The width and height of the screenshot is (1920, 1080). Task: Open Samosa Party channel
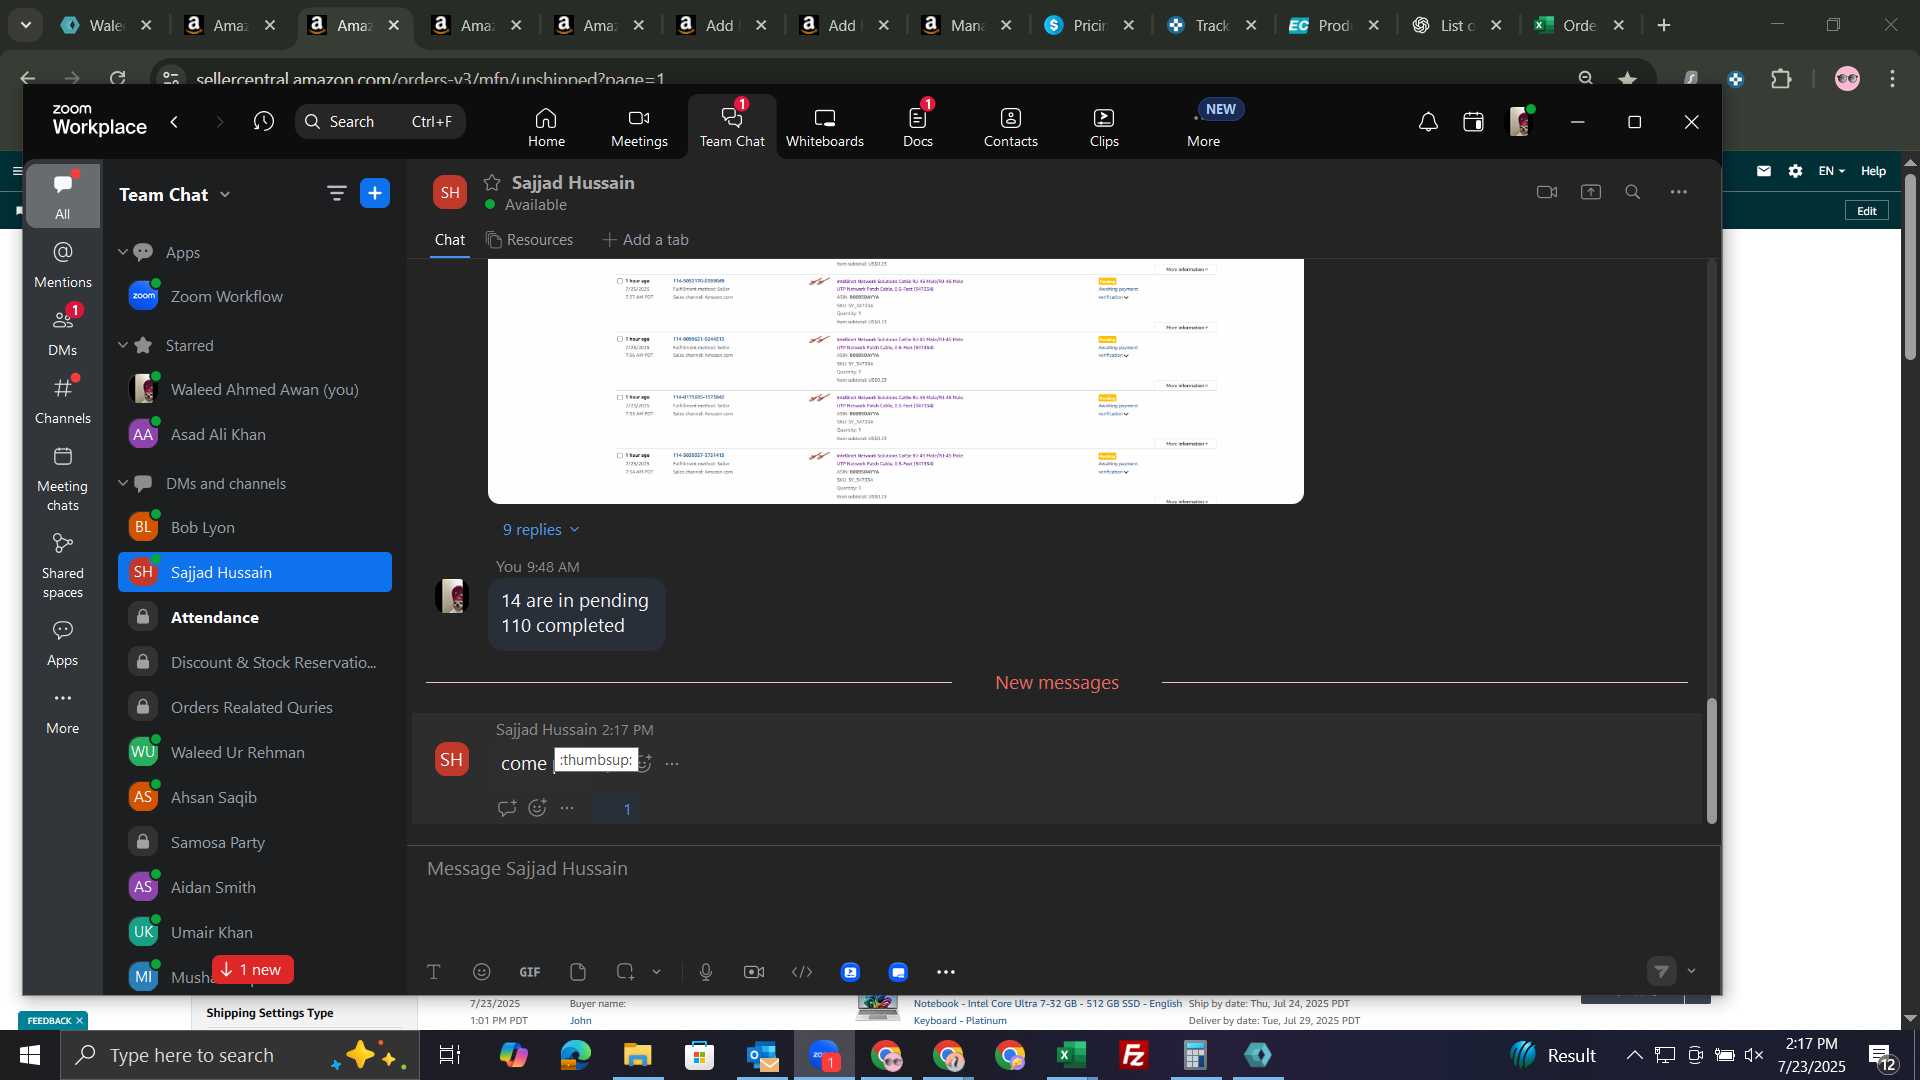255,842
